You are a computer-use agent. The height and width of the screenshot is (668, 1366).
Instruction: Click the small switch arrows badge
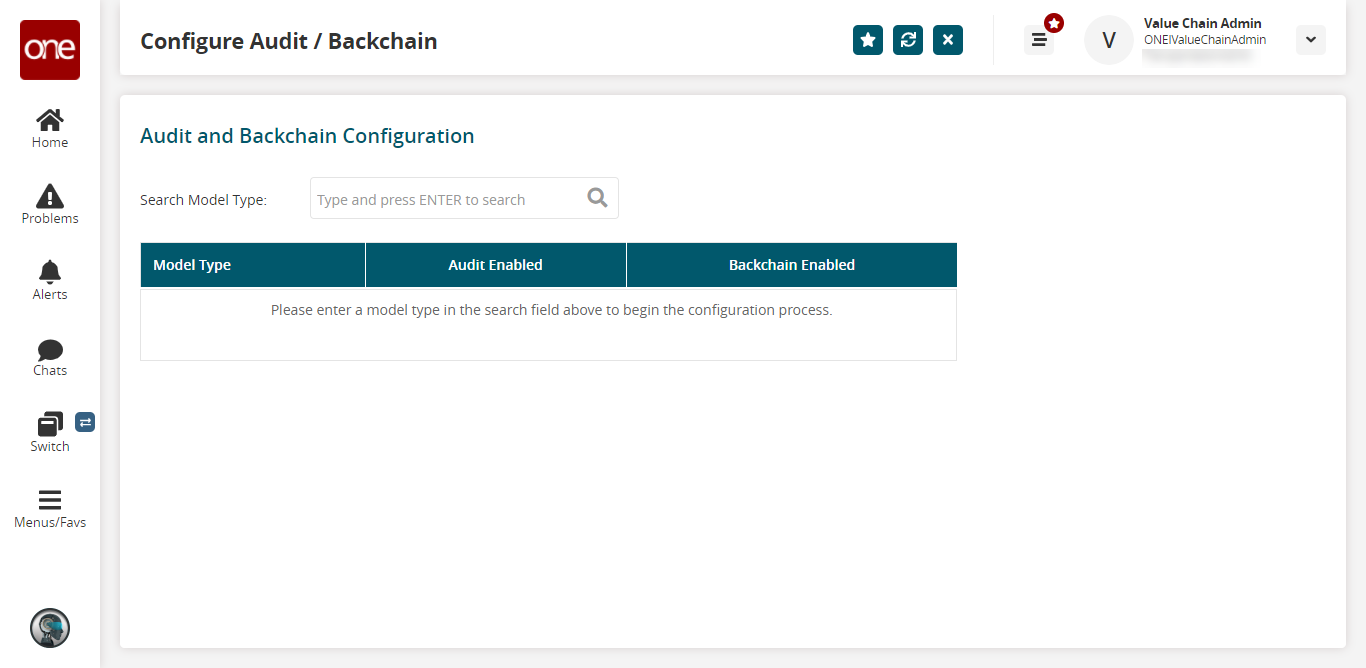coord(85,422)
